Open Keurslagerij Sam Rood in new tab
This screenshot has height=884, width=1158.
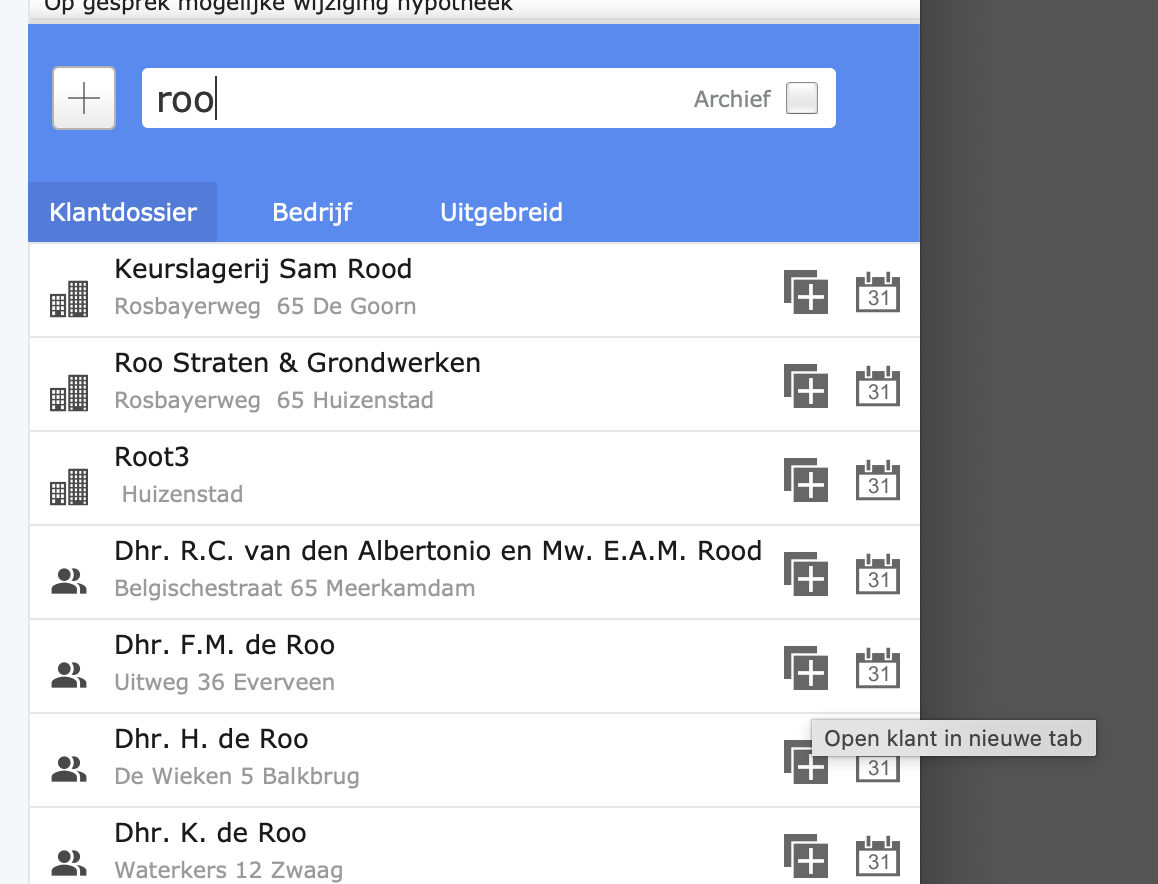(805, 292)
